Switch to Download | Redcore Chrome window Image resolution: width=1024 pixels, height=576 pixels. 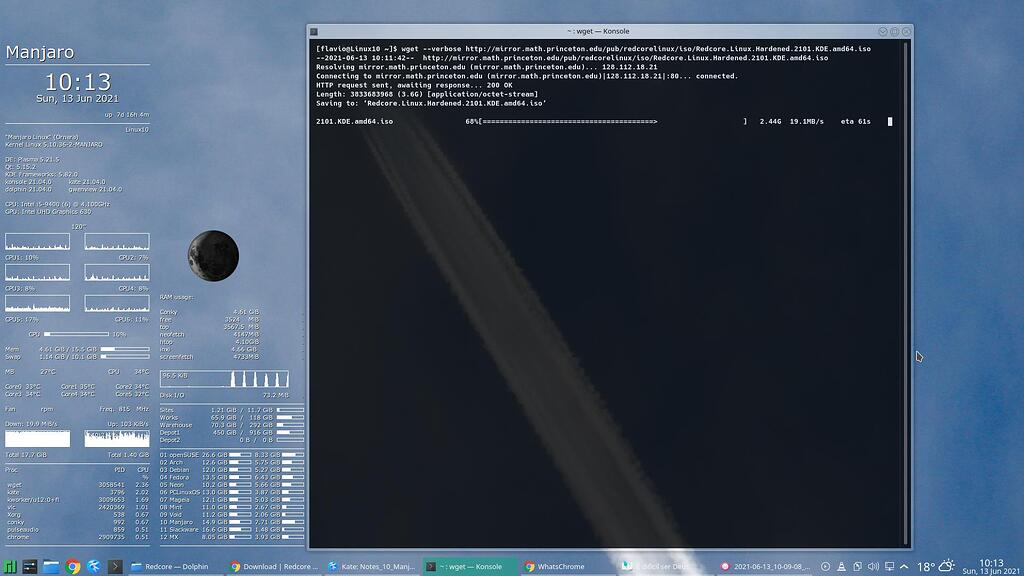click(275, 566)
